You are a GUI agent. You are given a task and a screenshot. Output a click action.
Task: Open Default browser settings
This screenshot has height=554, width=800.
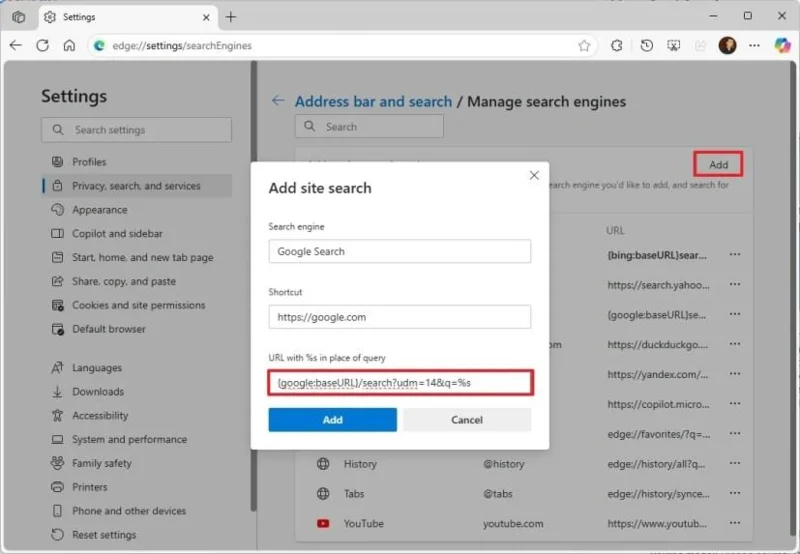point(136,329)
